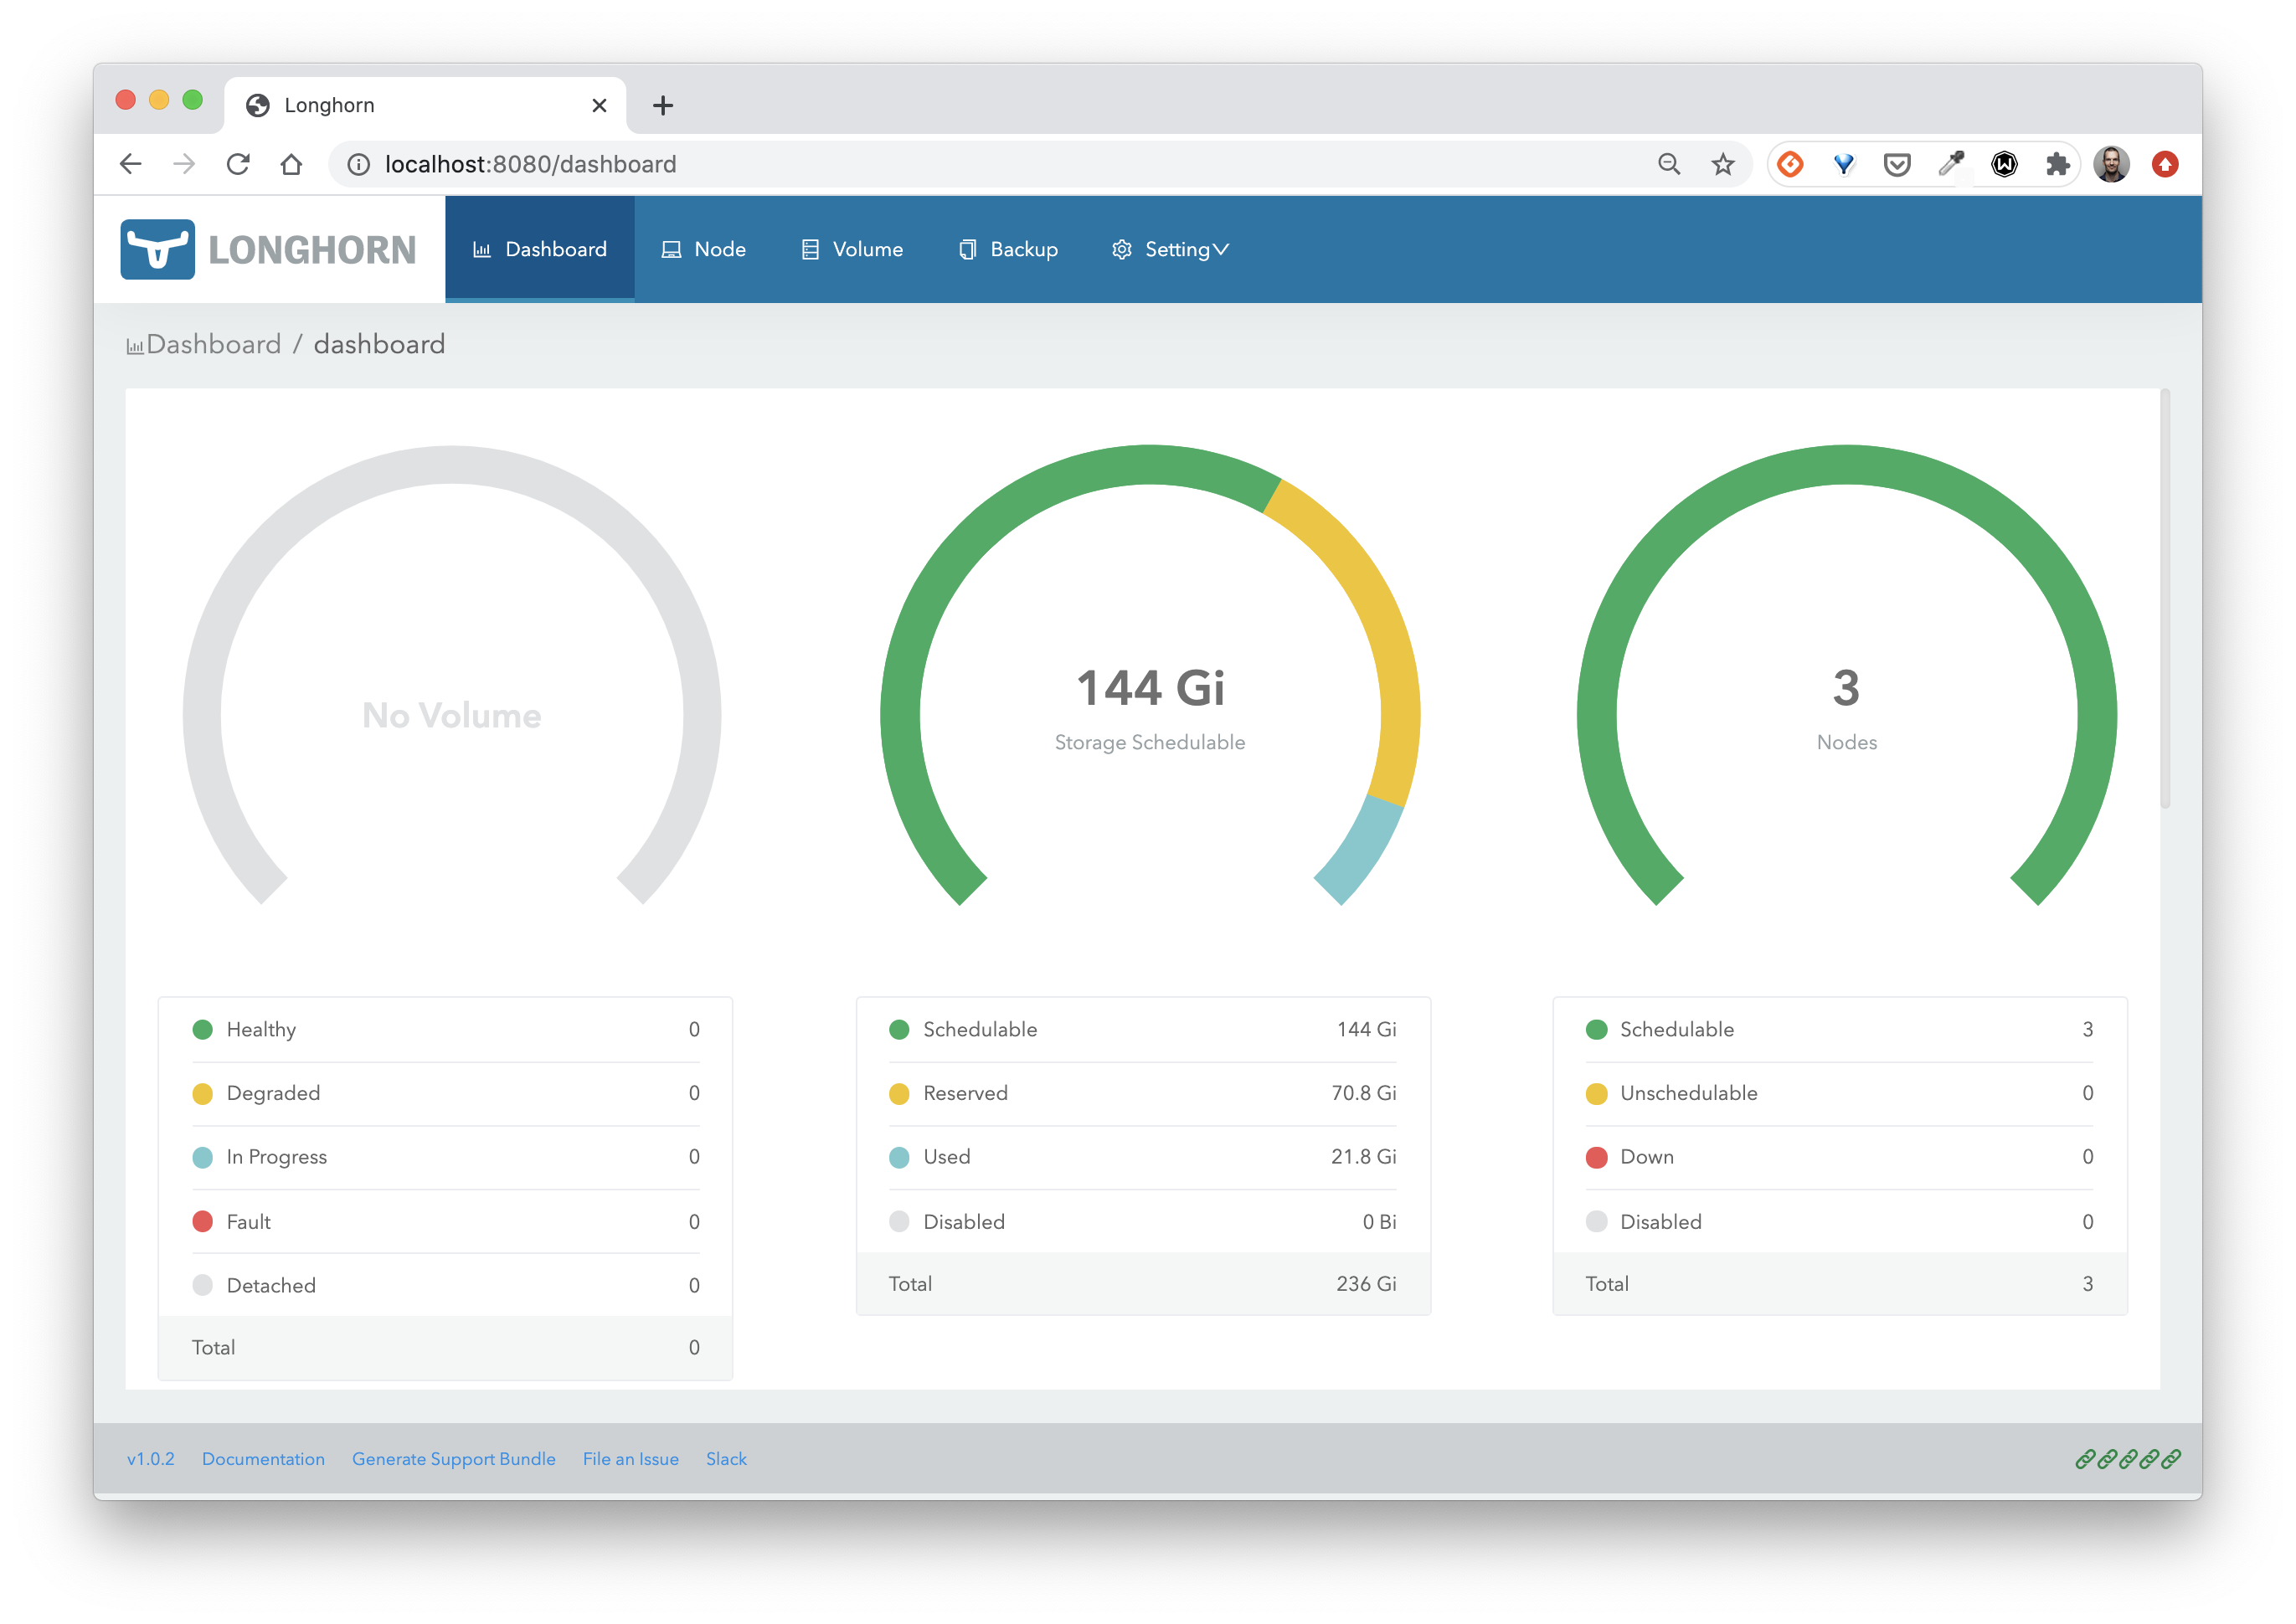Open the Backup section
The height and width of the screenshot is (1624, 2296).
(x=1007, y=249)
